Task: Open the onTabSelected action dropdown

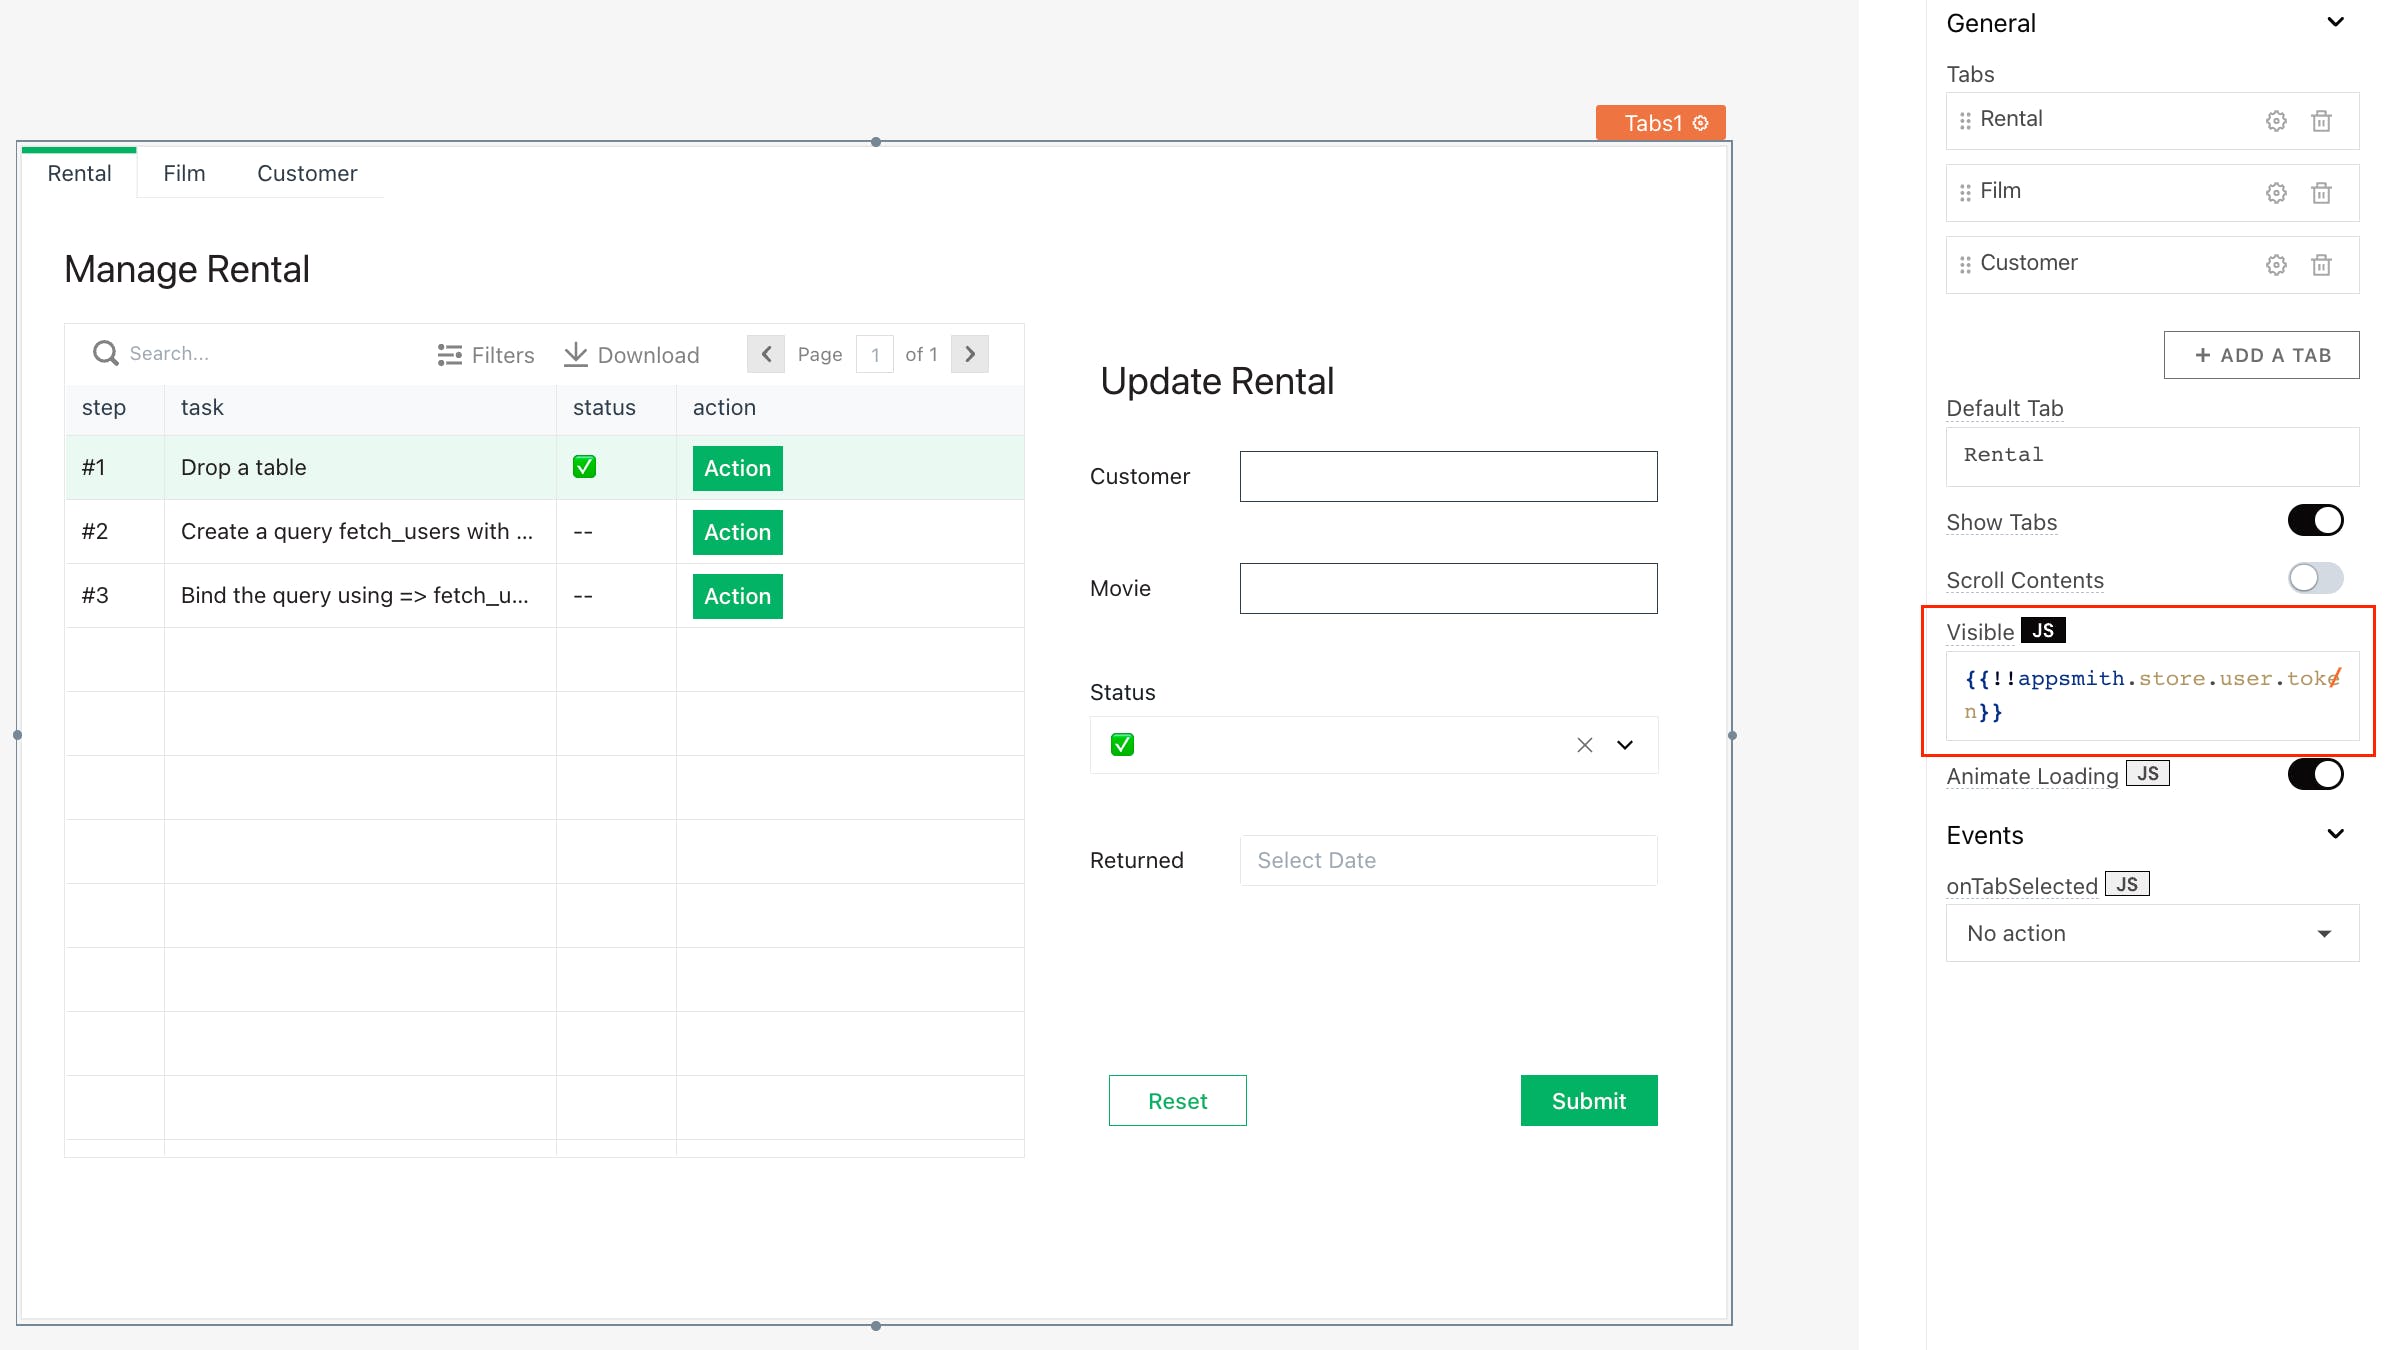Action: tap(2152, 933)
